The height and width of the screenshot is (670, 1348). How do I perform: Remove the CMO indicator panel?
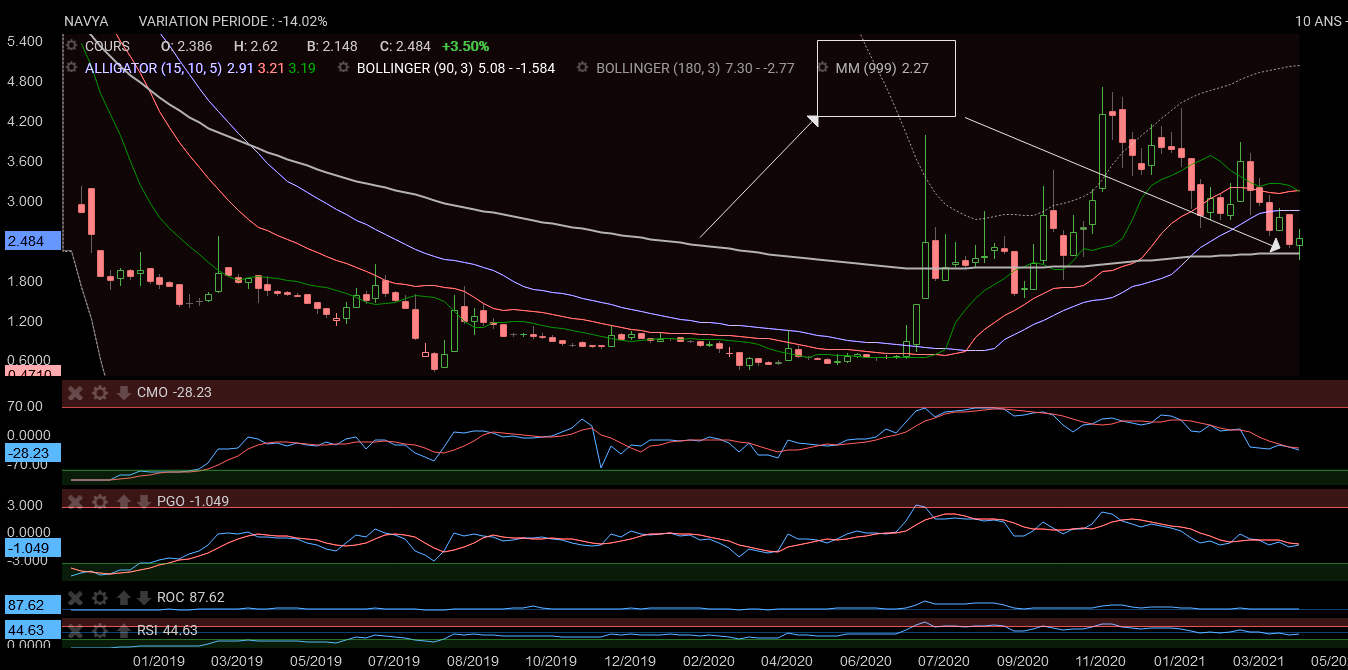click(75, 393)
